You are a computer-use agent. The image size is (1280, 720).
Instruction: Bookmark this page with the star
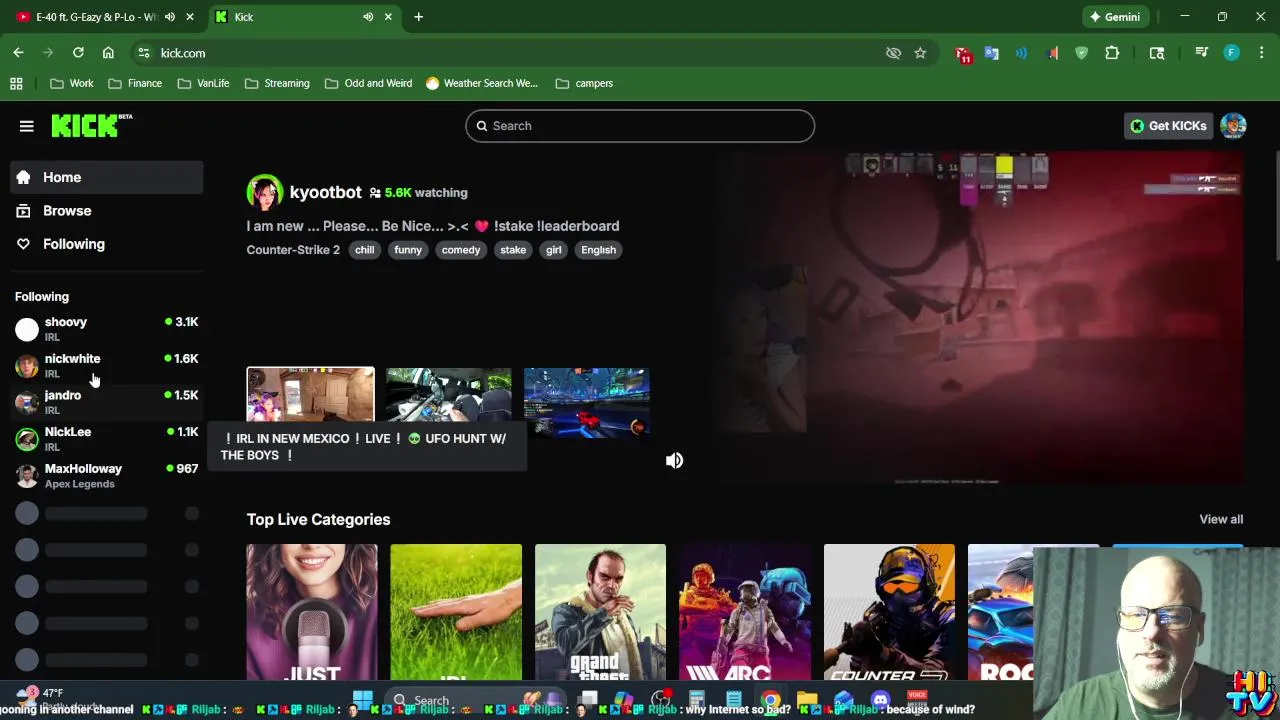point(920,53)
